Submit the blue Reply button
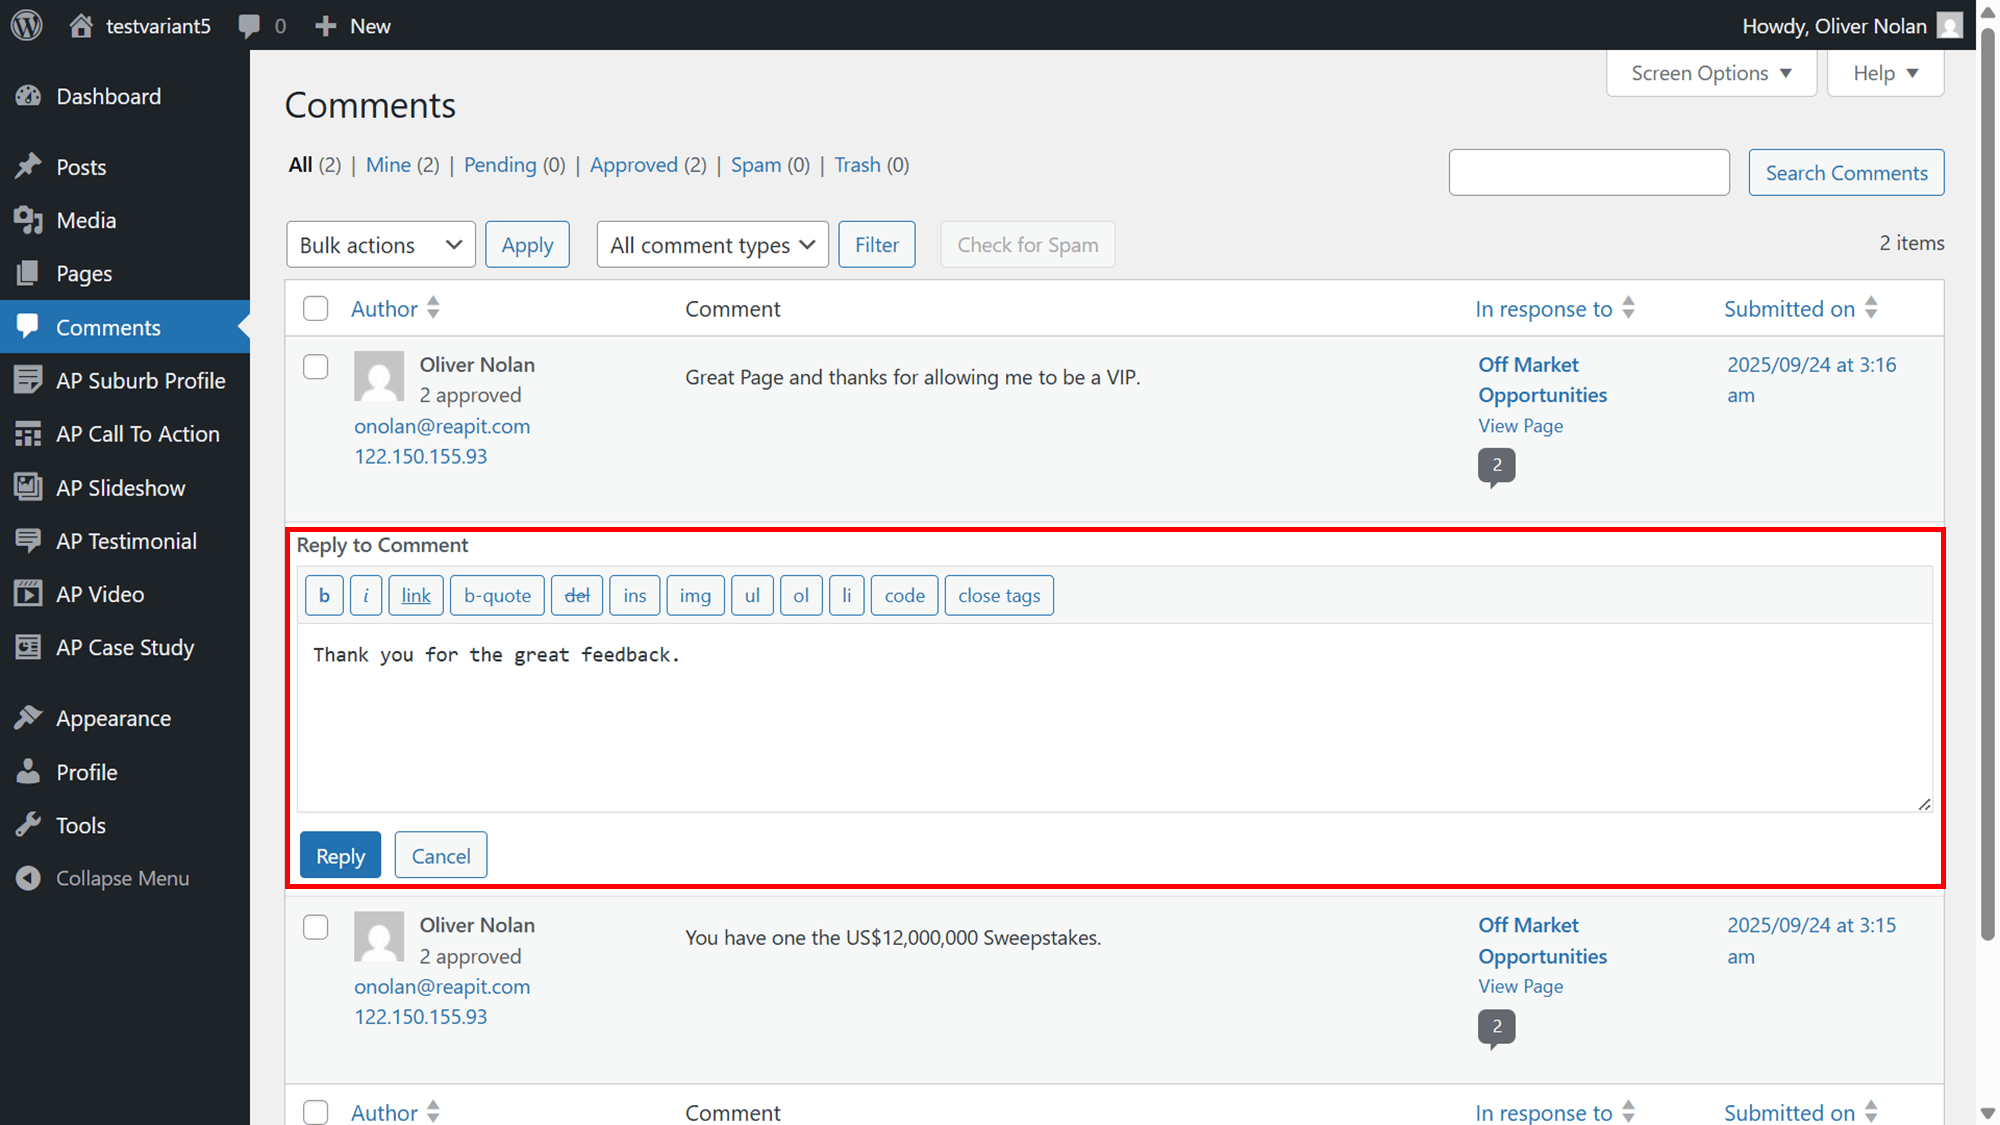Viewport: 2000px width, 1125px height. click(x=340, y=856)
